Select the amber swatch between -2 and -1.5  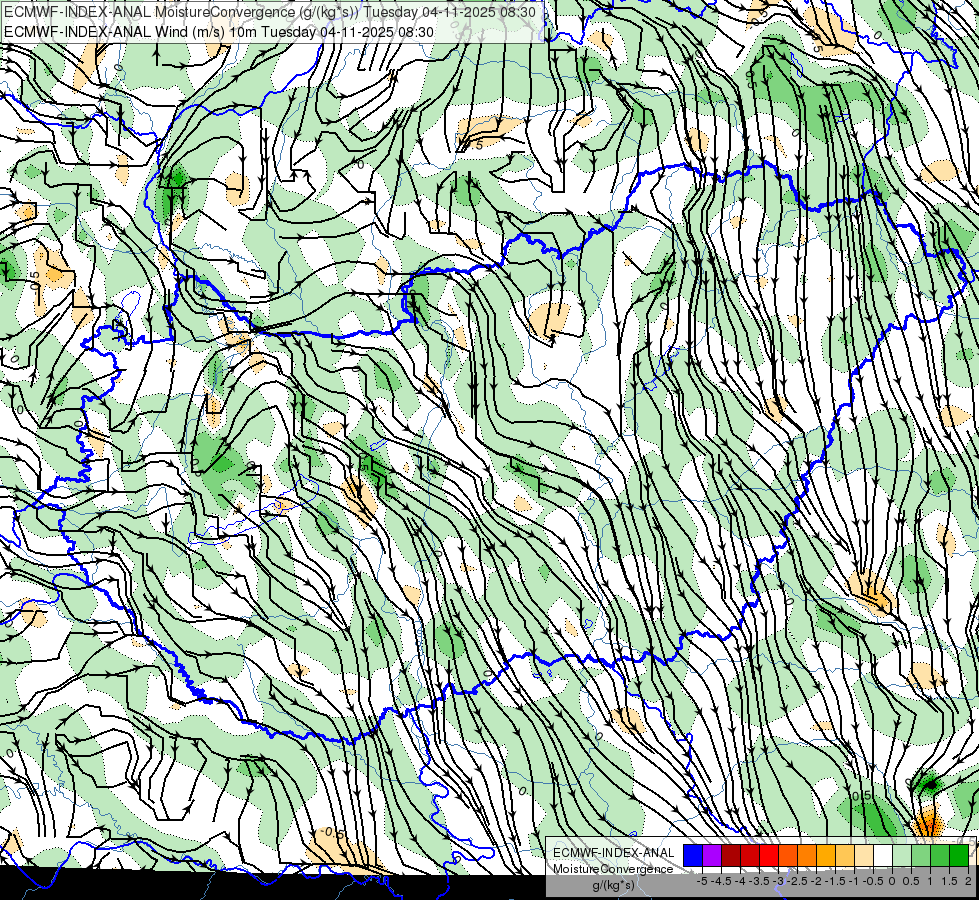826,856
